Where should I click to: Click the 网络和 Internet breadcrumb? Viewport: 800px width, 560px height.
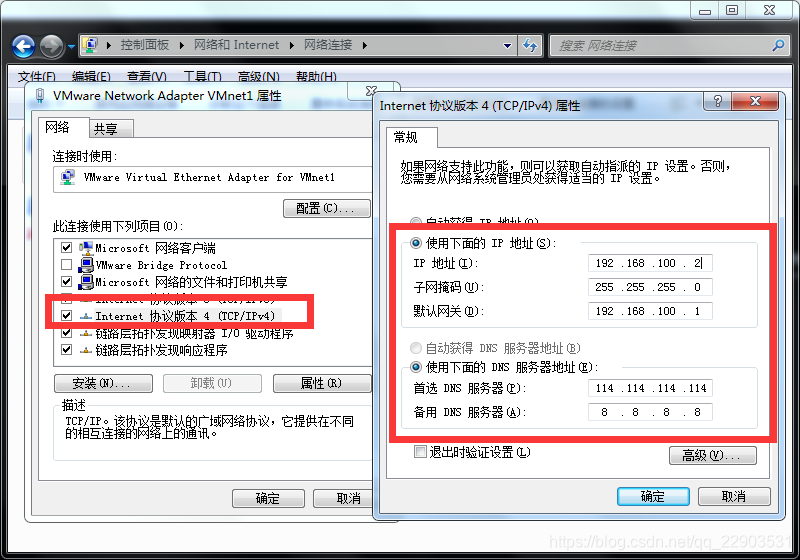[x=236, y=45]
